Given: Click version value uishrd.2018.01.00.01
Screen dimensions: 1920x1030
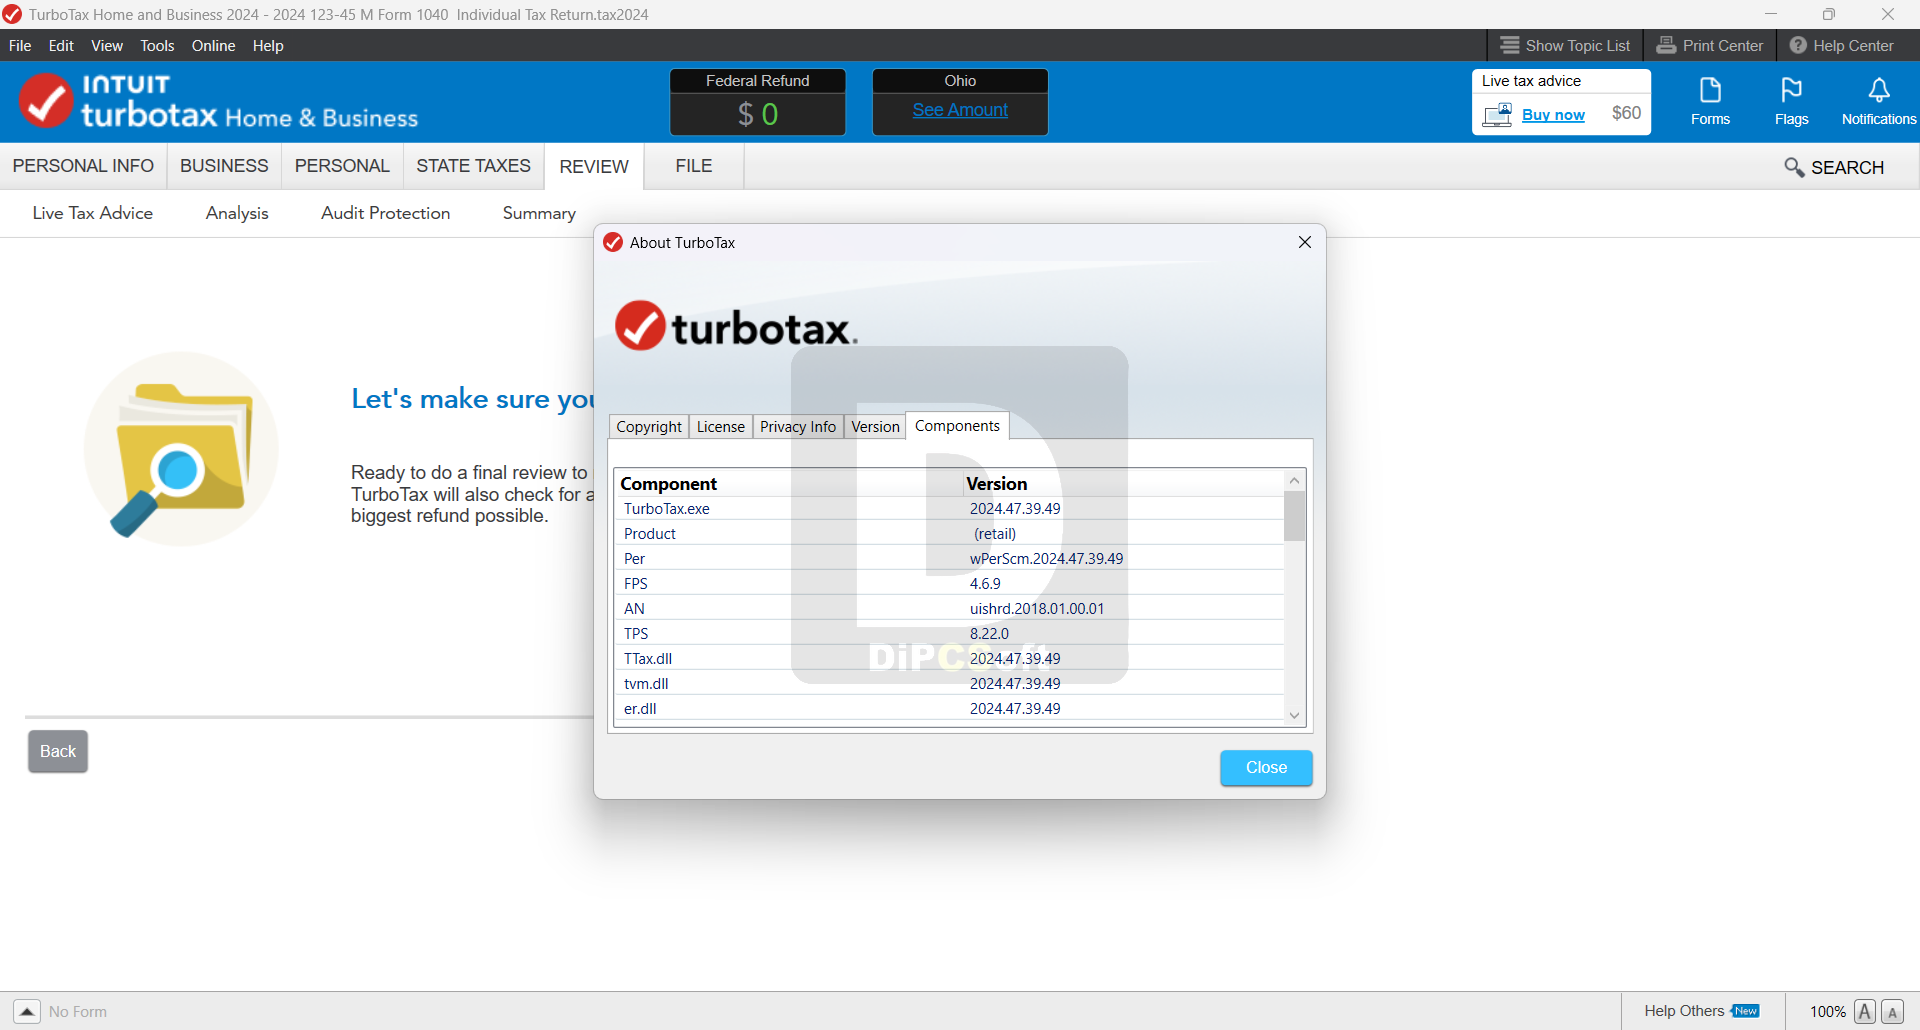Looking at the screenshot, I should coord(1037,608).
